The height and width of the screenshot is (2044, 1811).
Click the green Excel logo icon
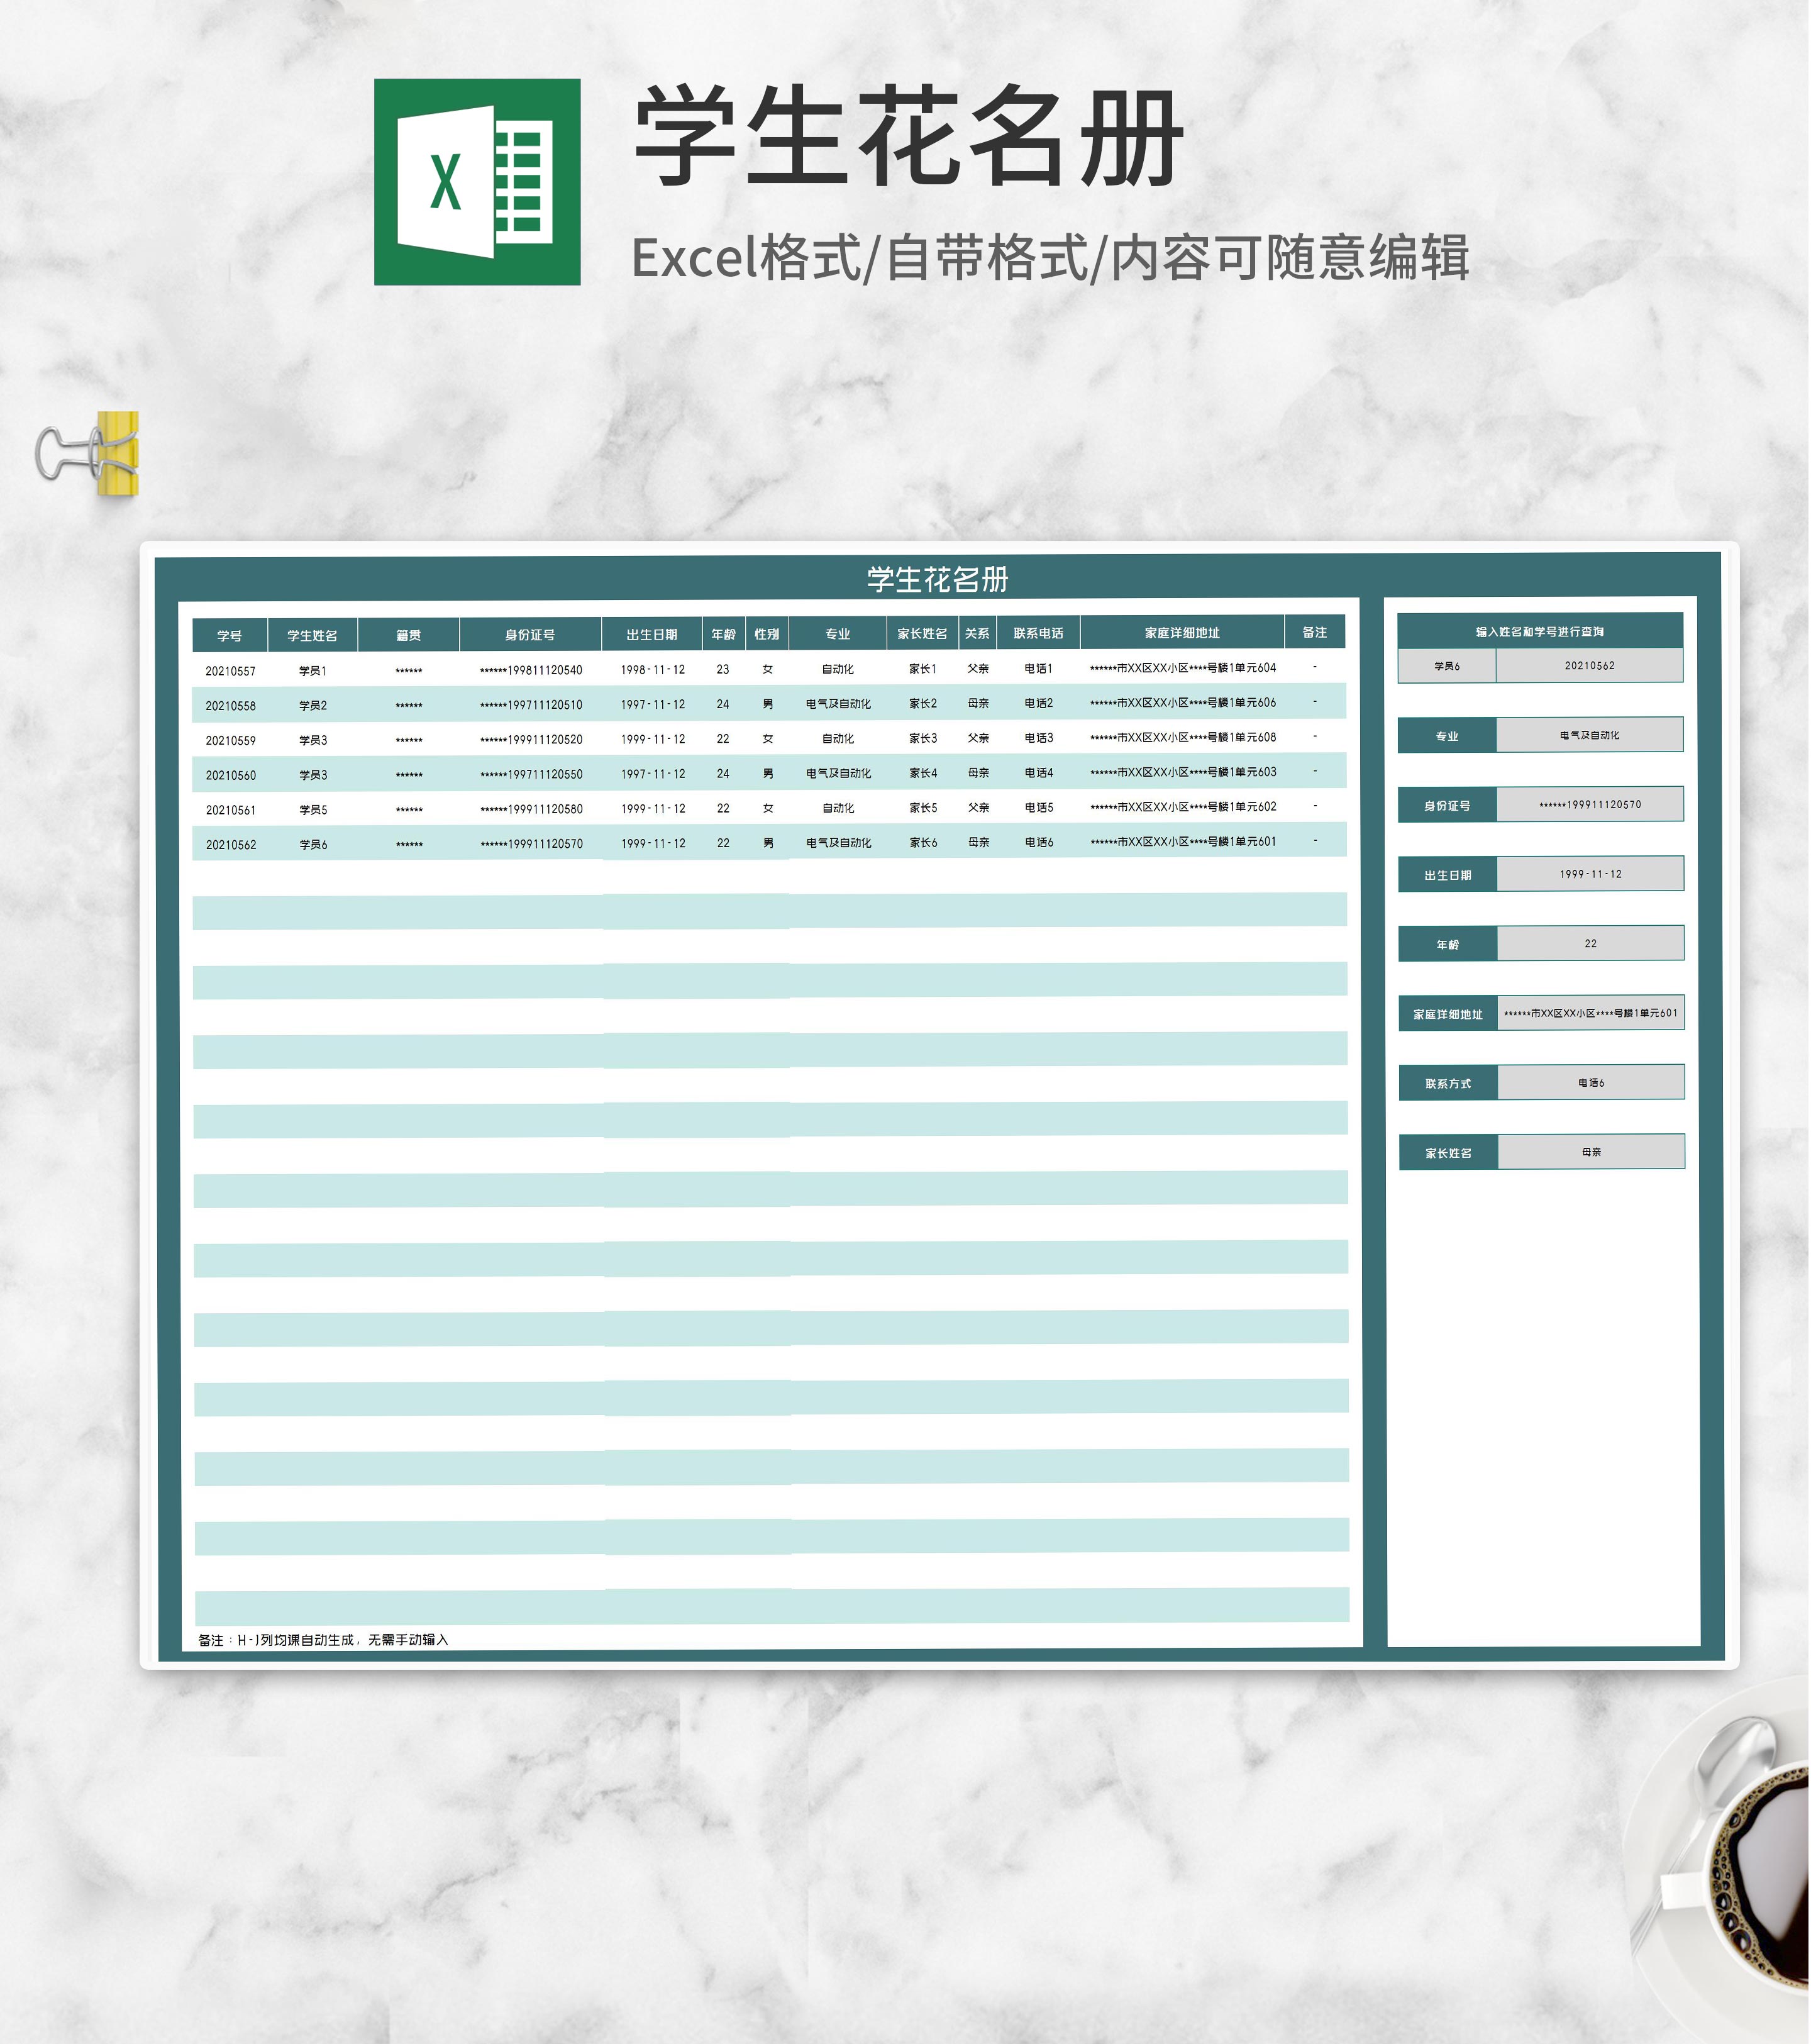tap(477, 182)
